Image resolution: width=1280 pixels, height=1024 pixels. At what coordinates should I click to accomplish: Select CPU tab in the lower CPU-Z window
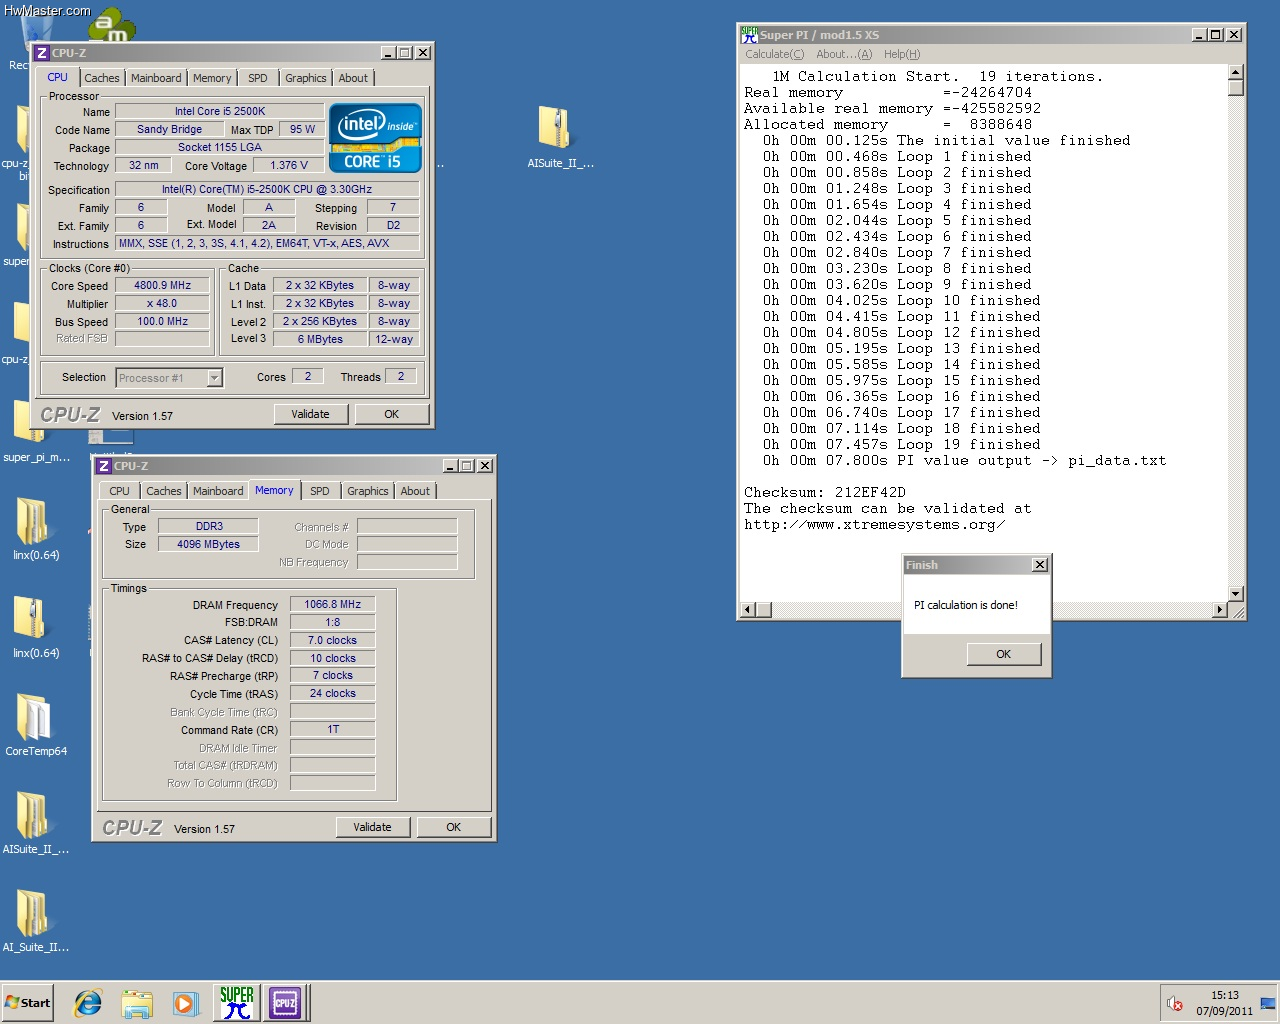click(x=119, y=491)
